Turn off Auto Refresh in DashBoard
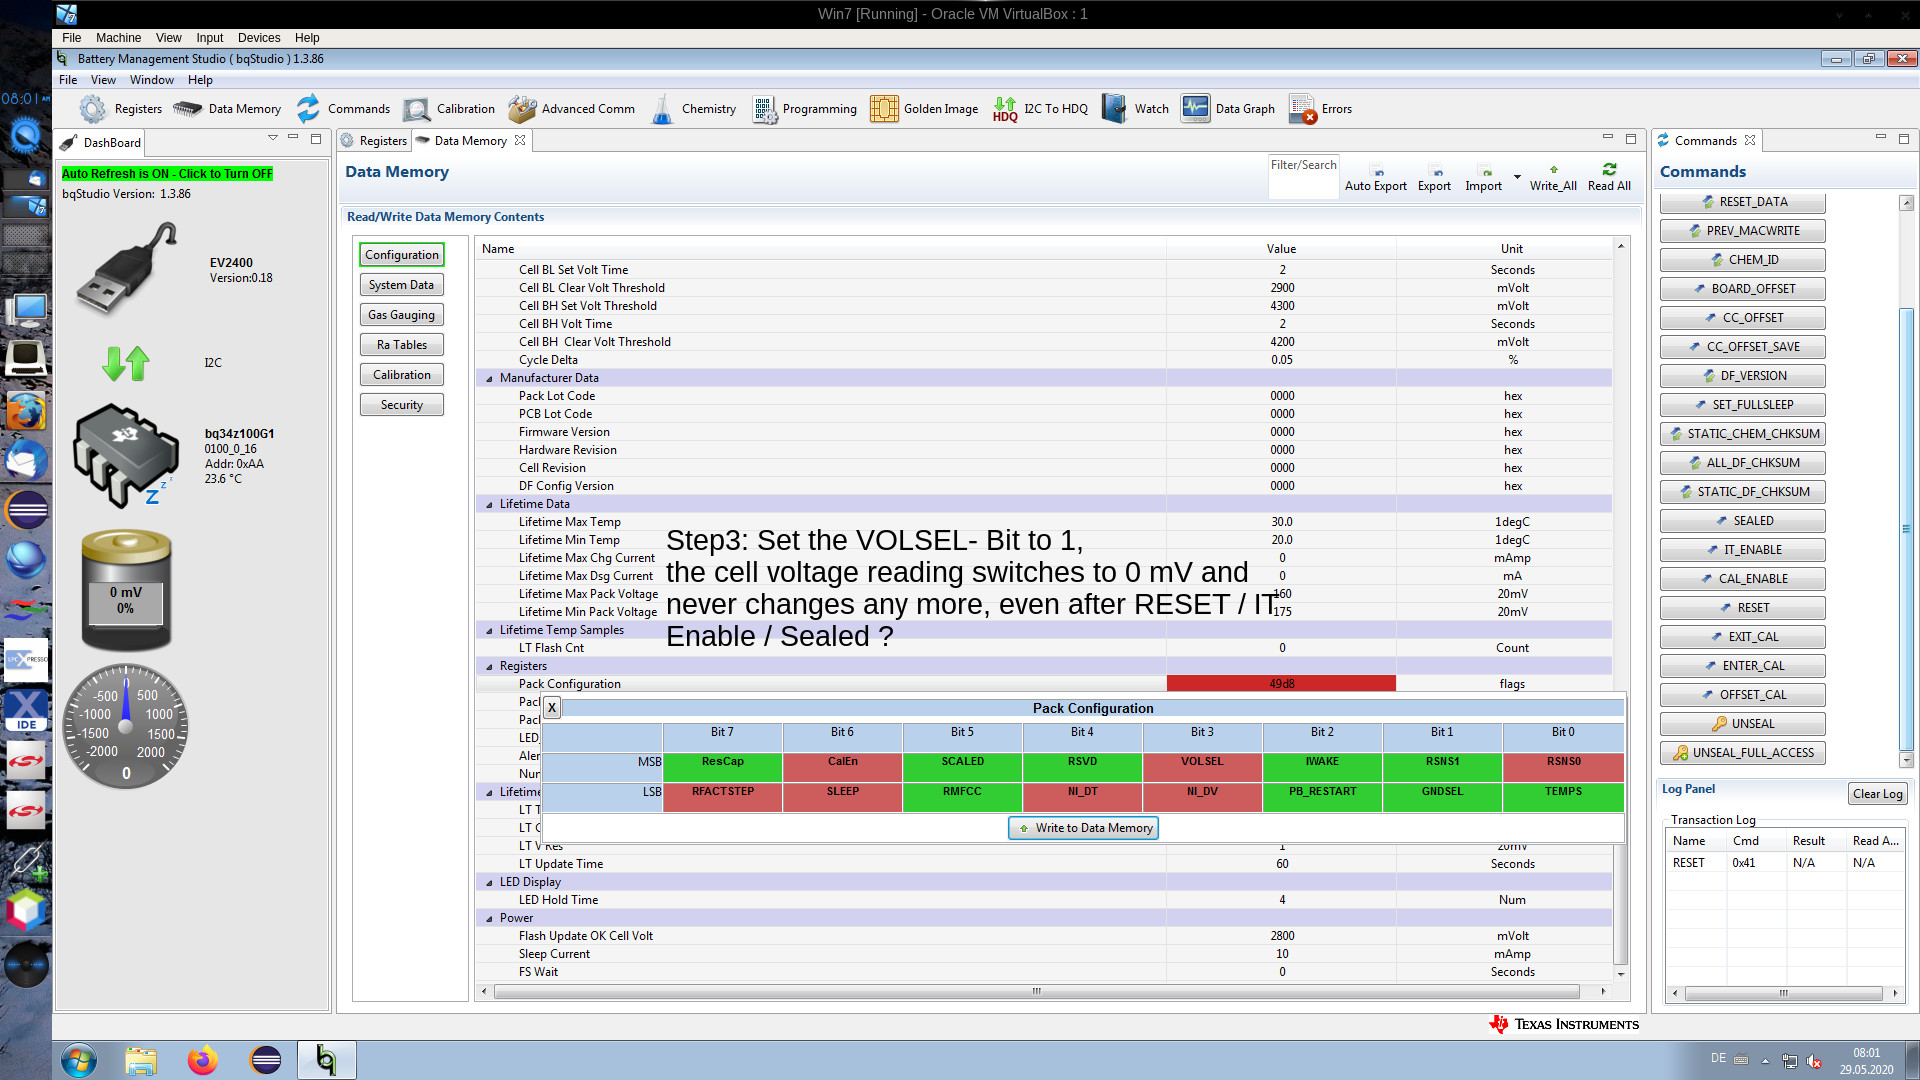Screen dimensions: 1920x1080 point(167,174)
